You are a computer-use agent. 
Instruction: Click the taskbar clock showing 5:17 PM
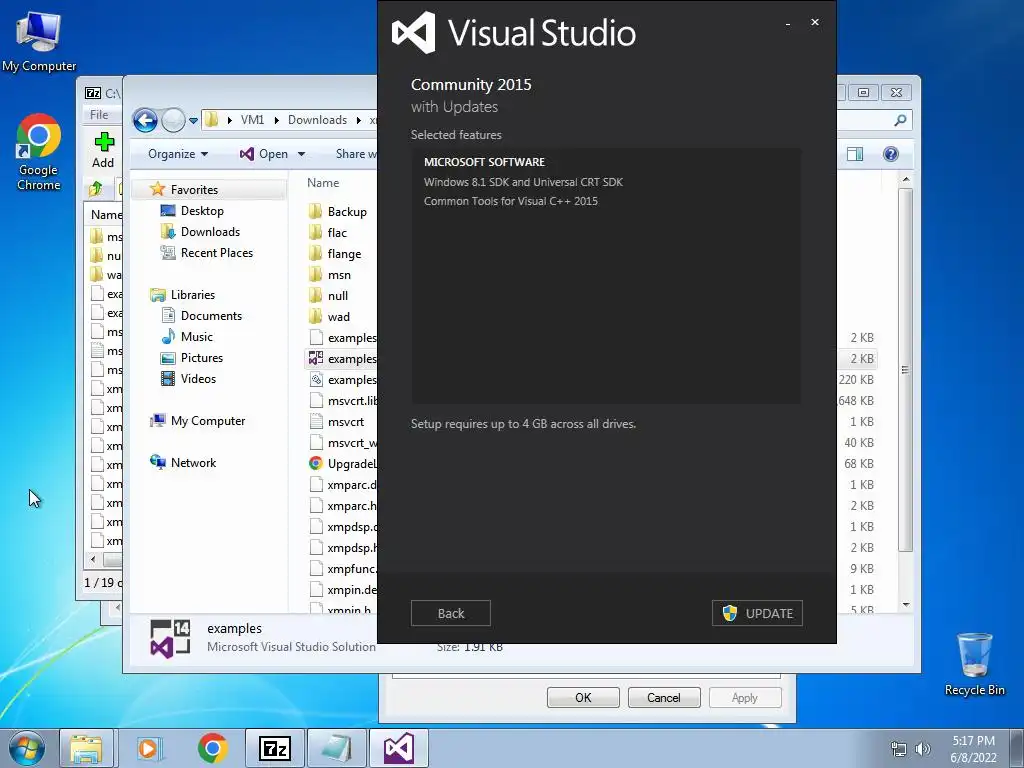pos(973,749)
